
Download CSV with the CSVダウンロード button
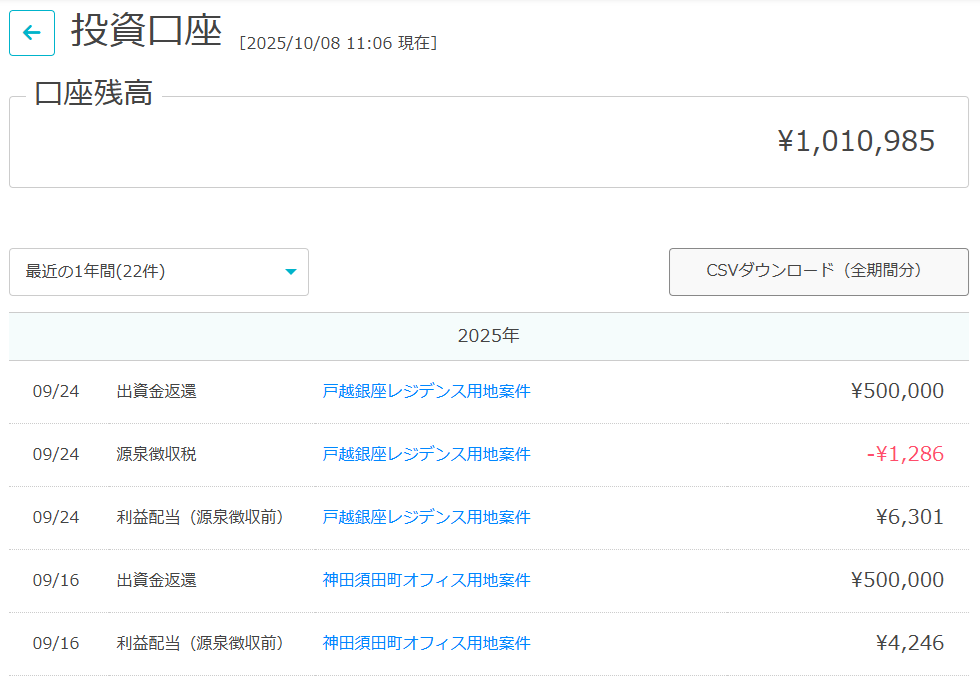818,272
